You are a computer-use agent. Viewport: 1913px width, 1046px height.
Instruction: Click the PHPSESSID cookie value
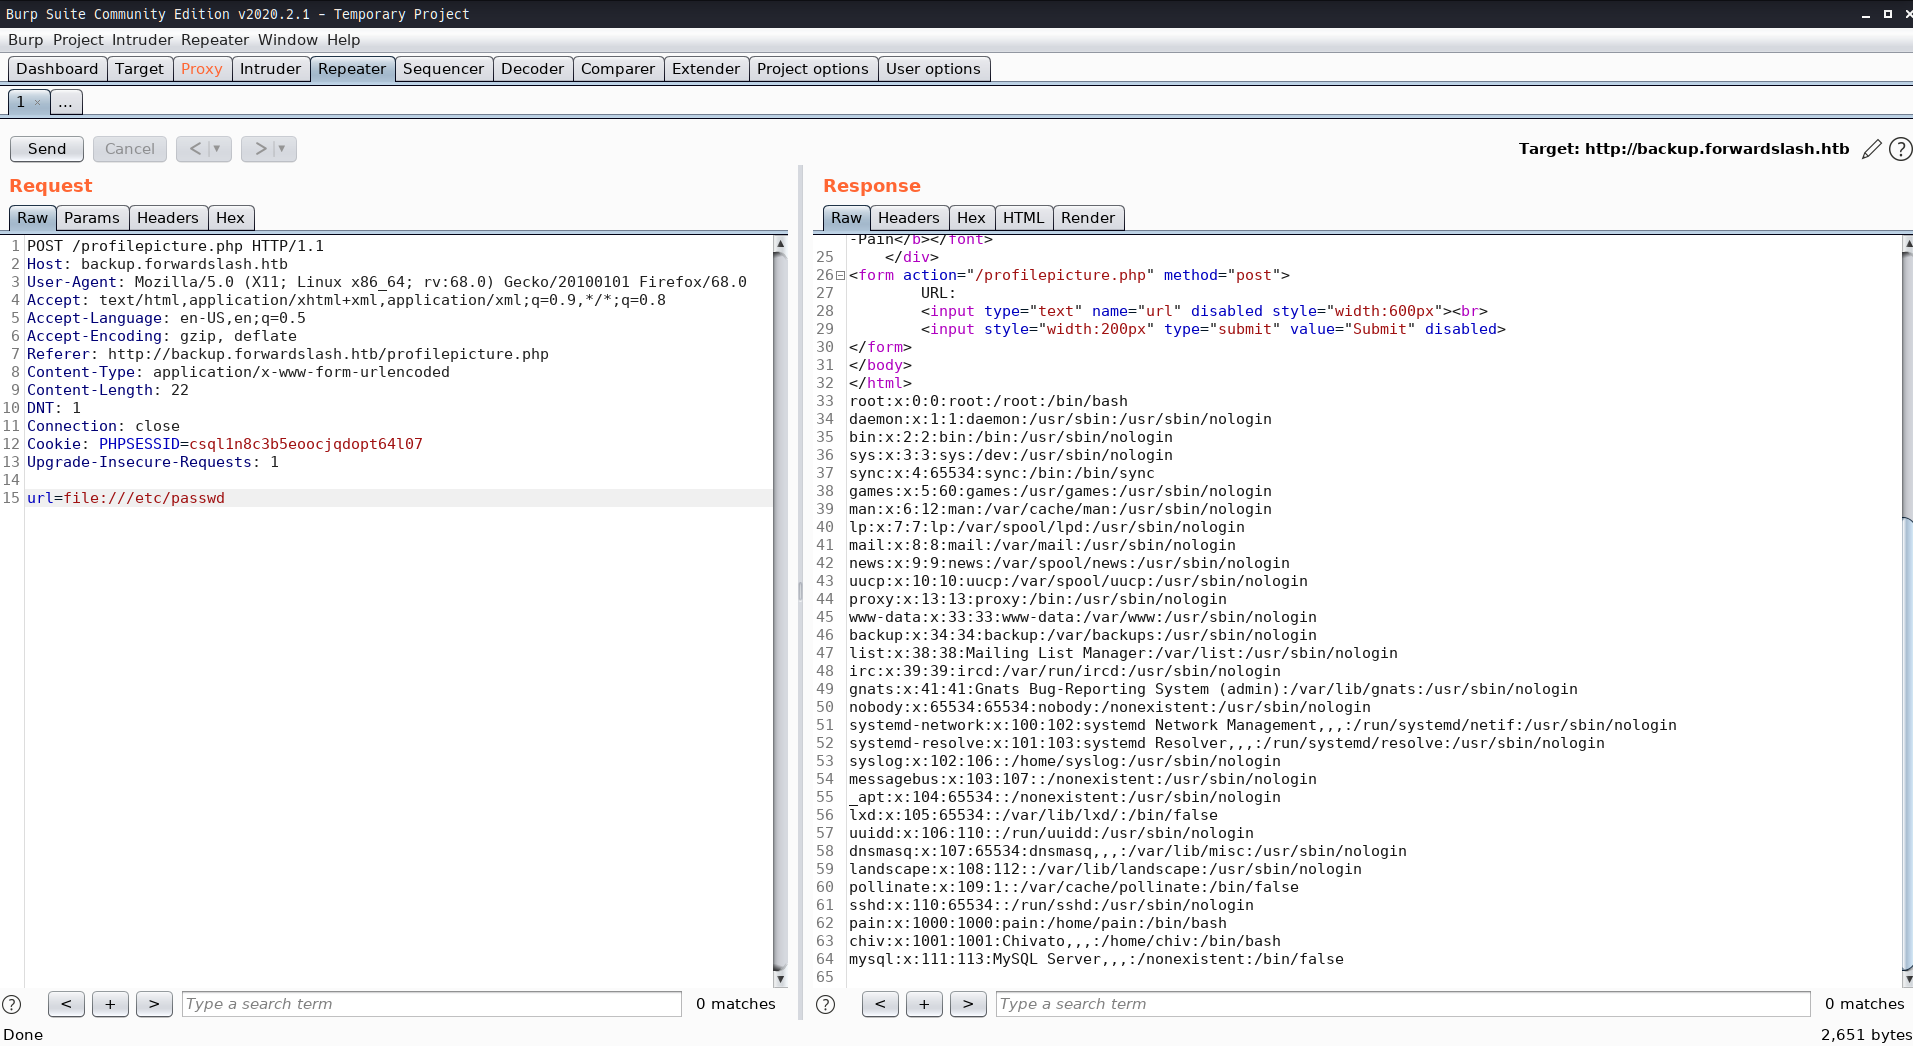coord(306,444)
